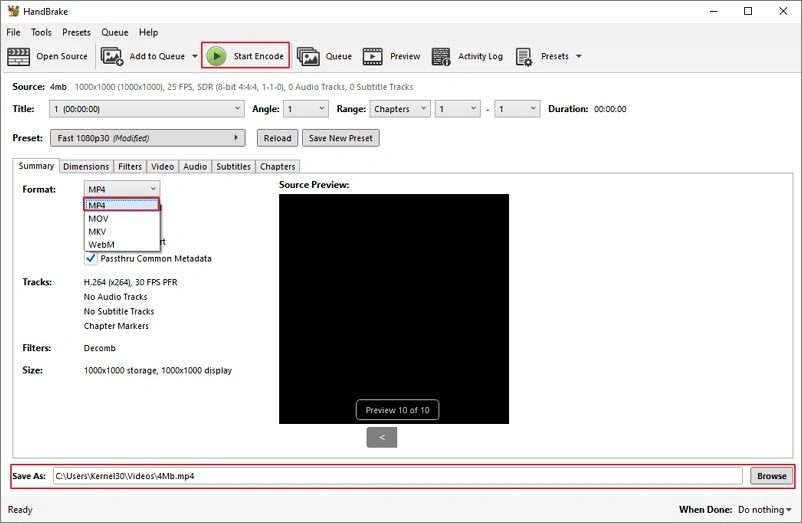Open the File menu
This screenshot has height=523, width=802.
tap(13, 32)
